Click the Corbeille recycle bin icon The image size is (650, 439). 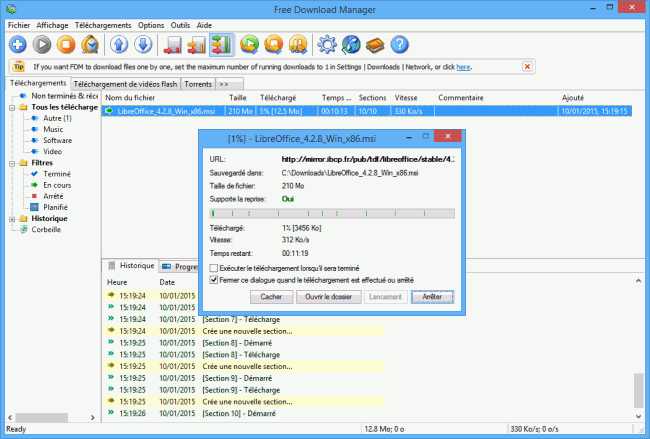[x=24, y=229]
